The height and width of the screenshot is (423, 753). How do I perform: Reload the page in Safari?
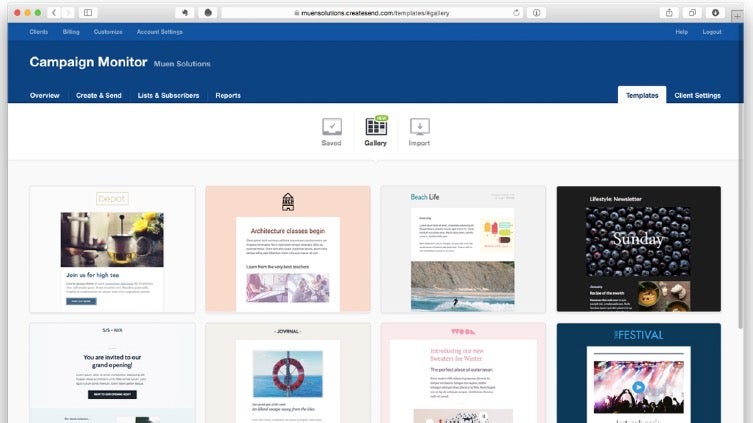[x=516, y=13]
